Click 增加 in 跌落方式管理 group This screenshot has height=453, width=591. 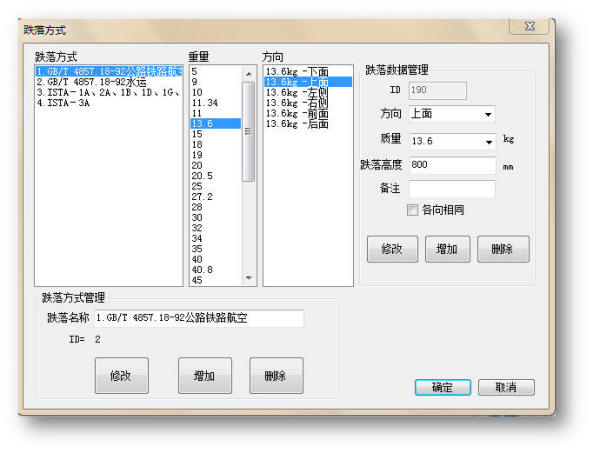pos(205,375)
